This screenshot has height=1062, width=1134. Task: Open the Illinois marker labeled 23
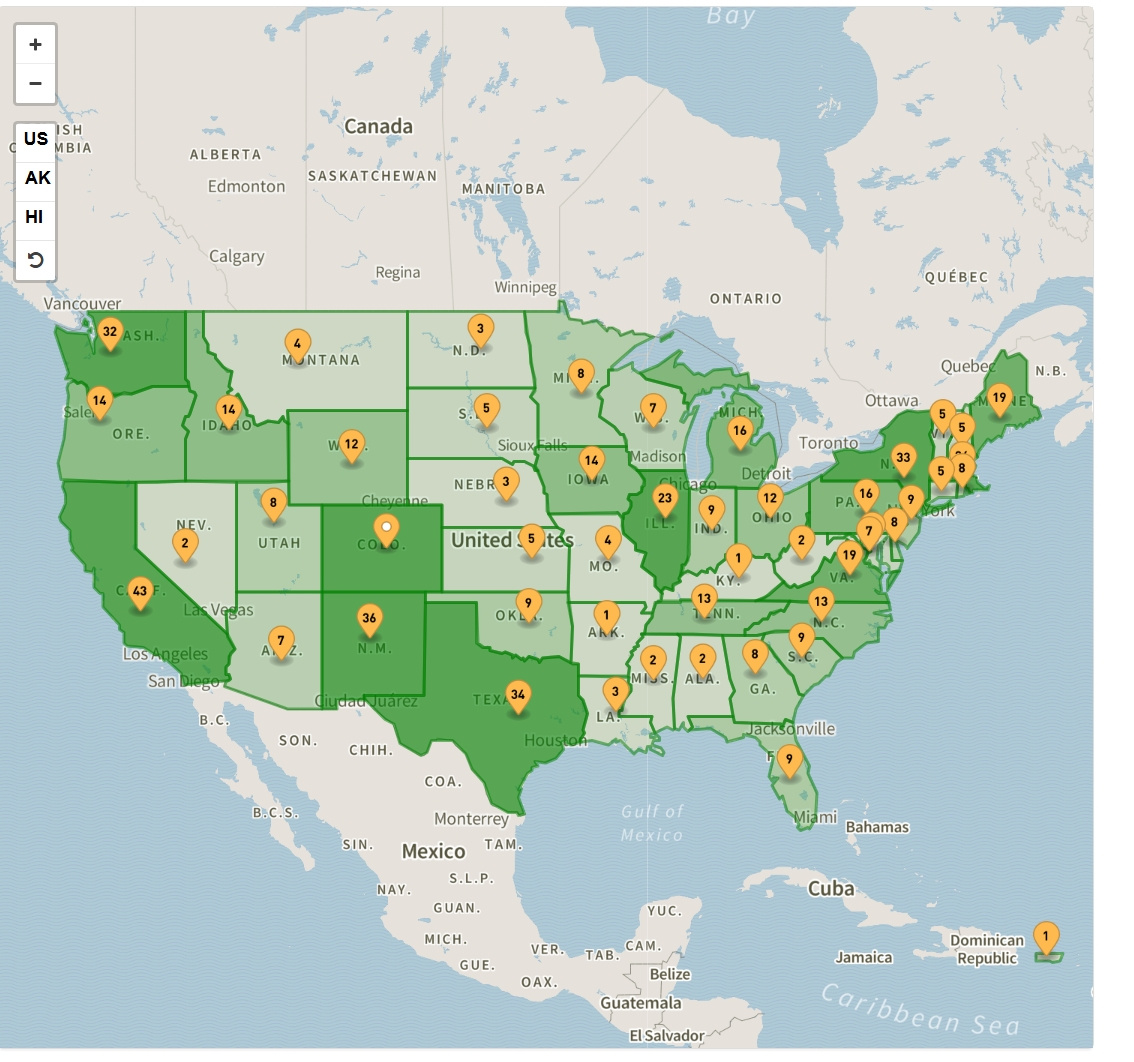(664, 499)
